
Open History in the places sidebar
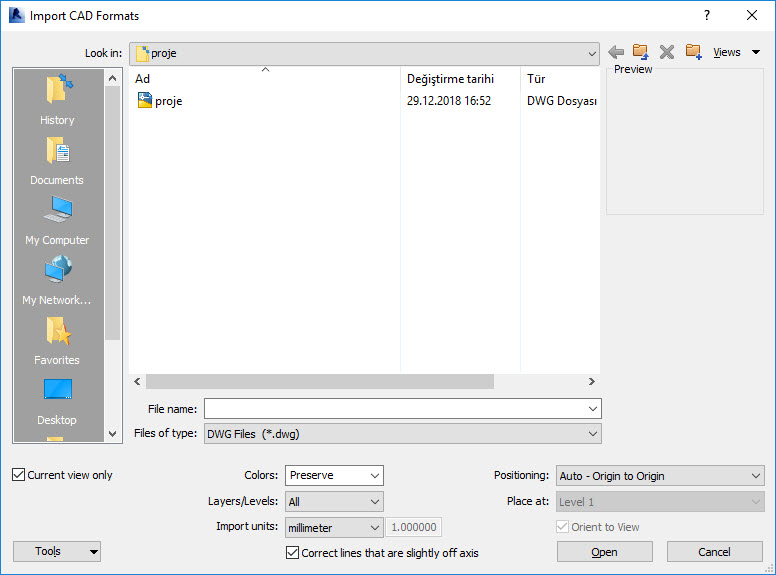[57, 100]
